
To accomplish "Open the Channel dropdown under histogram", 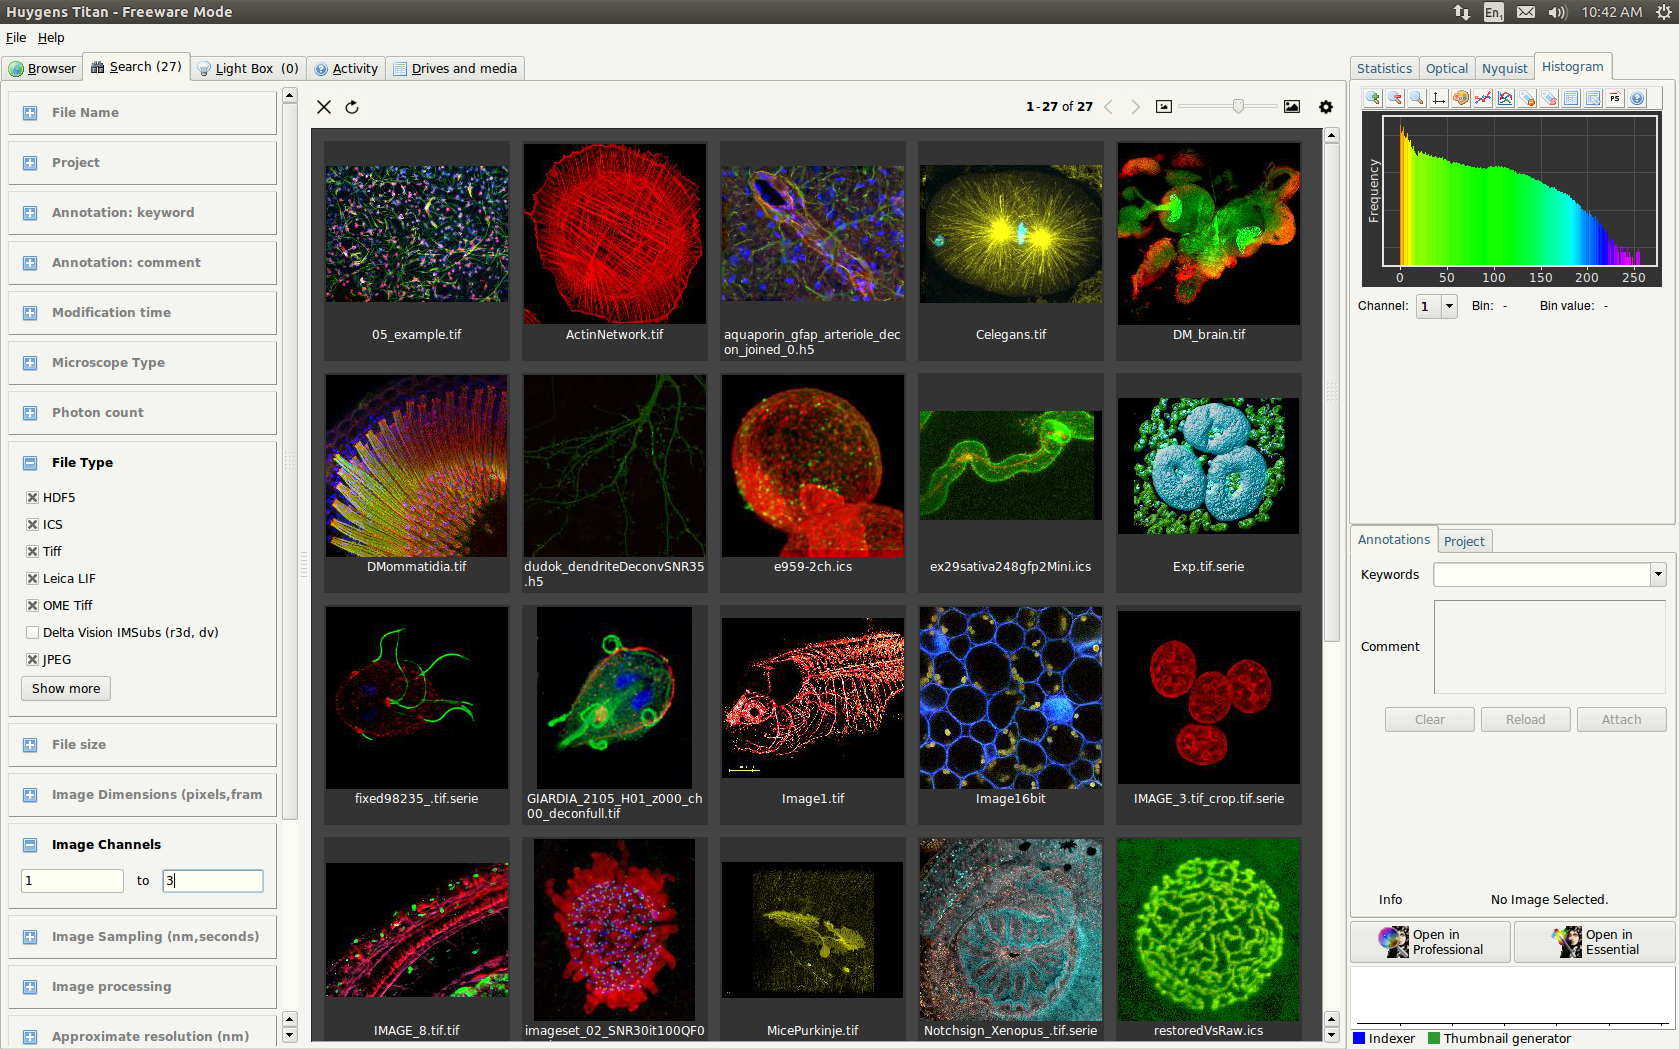I will click(x=1449, y=307).
